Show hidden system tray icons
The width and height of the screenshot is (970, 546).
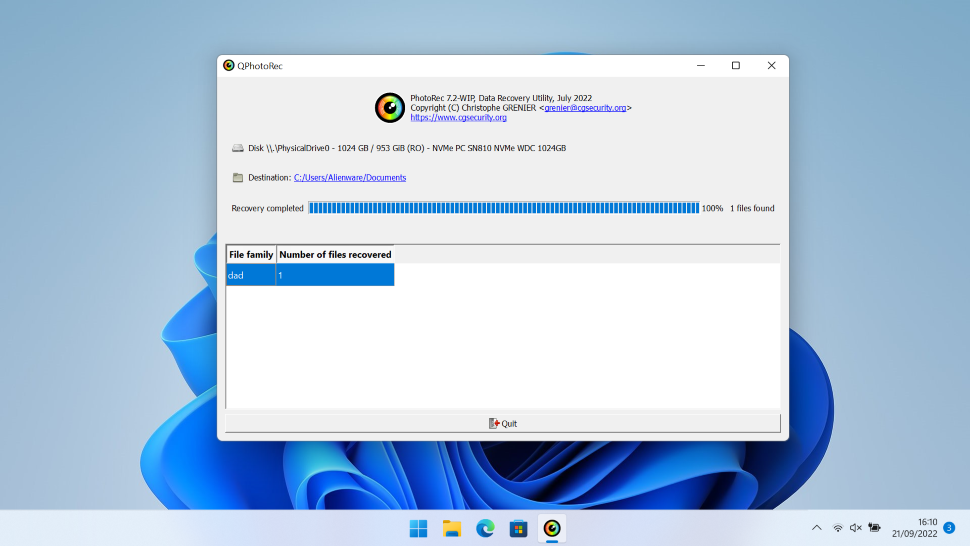pyautogui.click(x=817, y=528)
